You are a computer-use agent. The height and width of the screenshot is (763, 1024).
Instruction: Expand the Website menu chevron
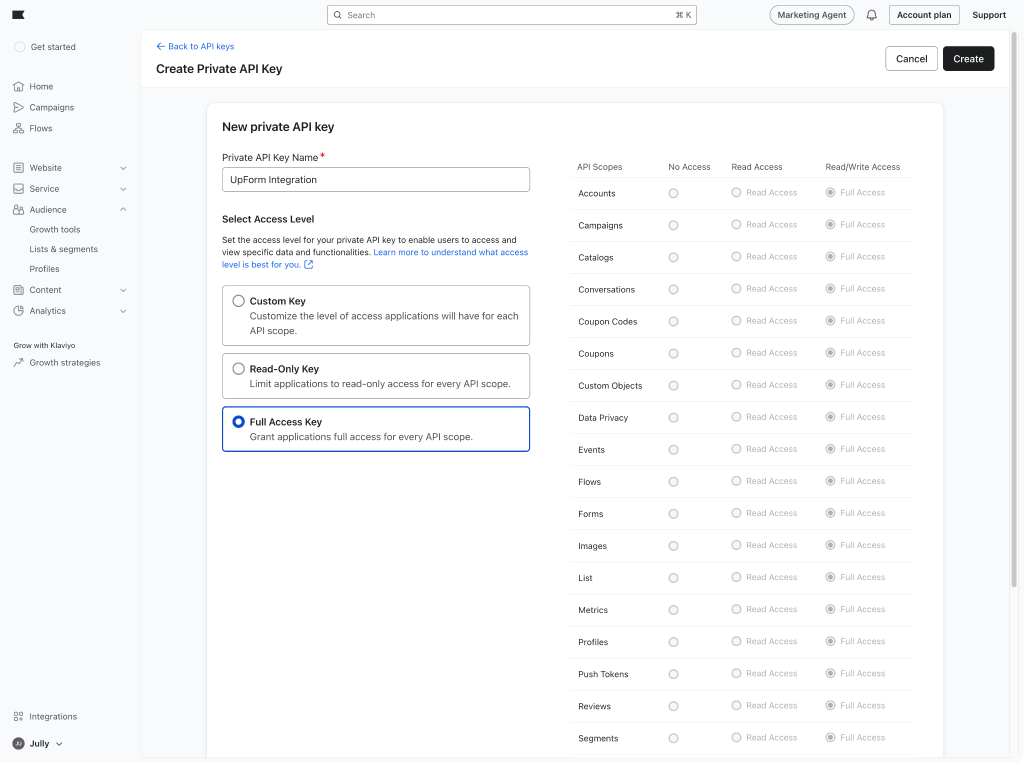click(123, 168)
